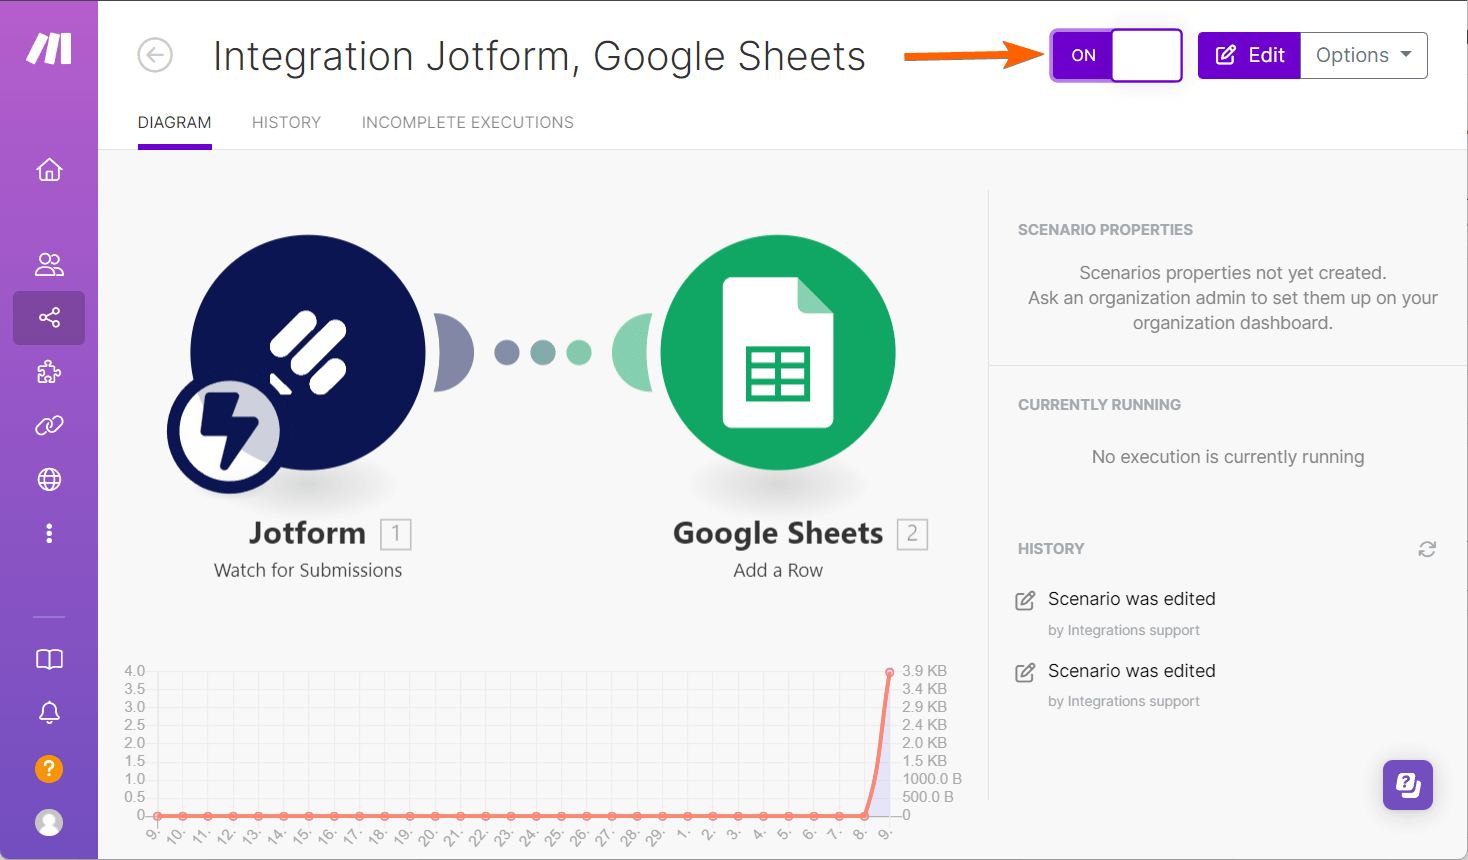Click edit icon beside second 'Scenario was edited'

(x=1025, y=673)
